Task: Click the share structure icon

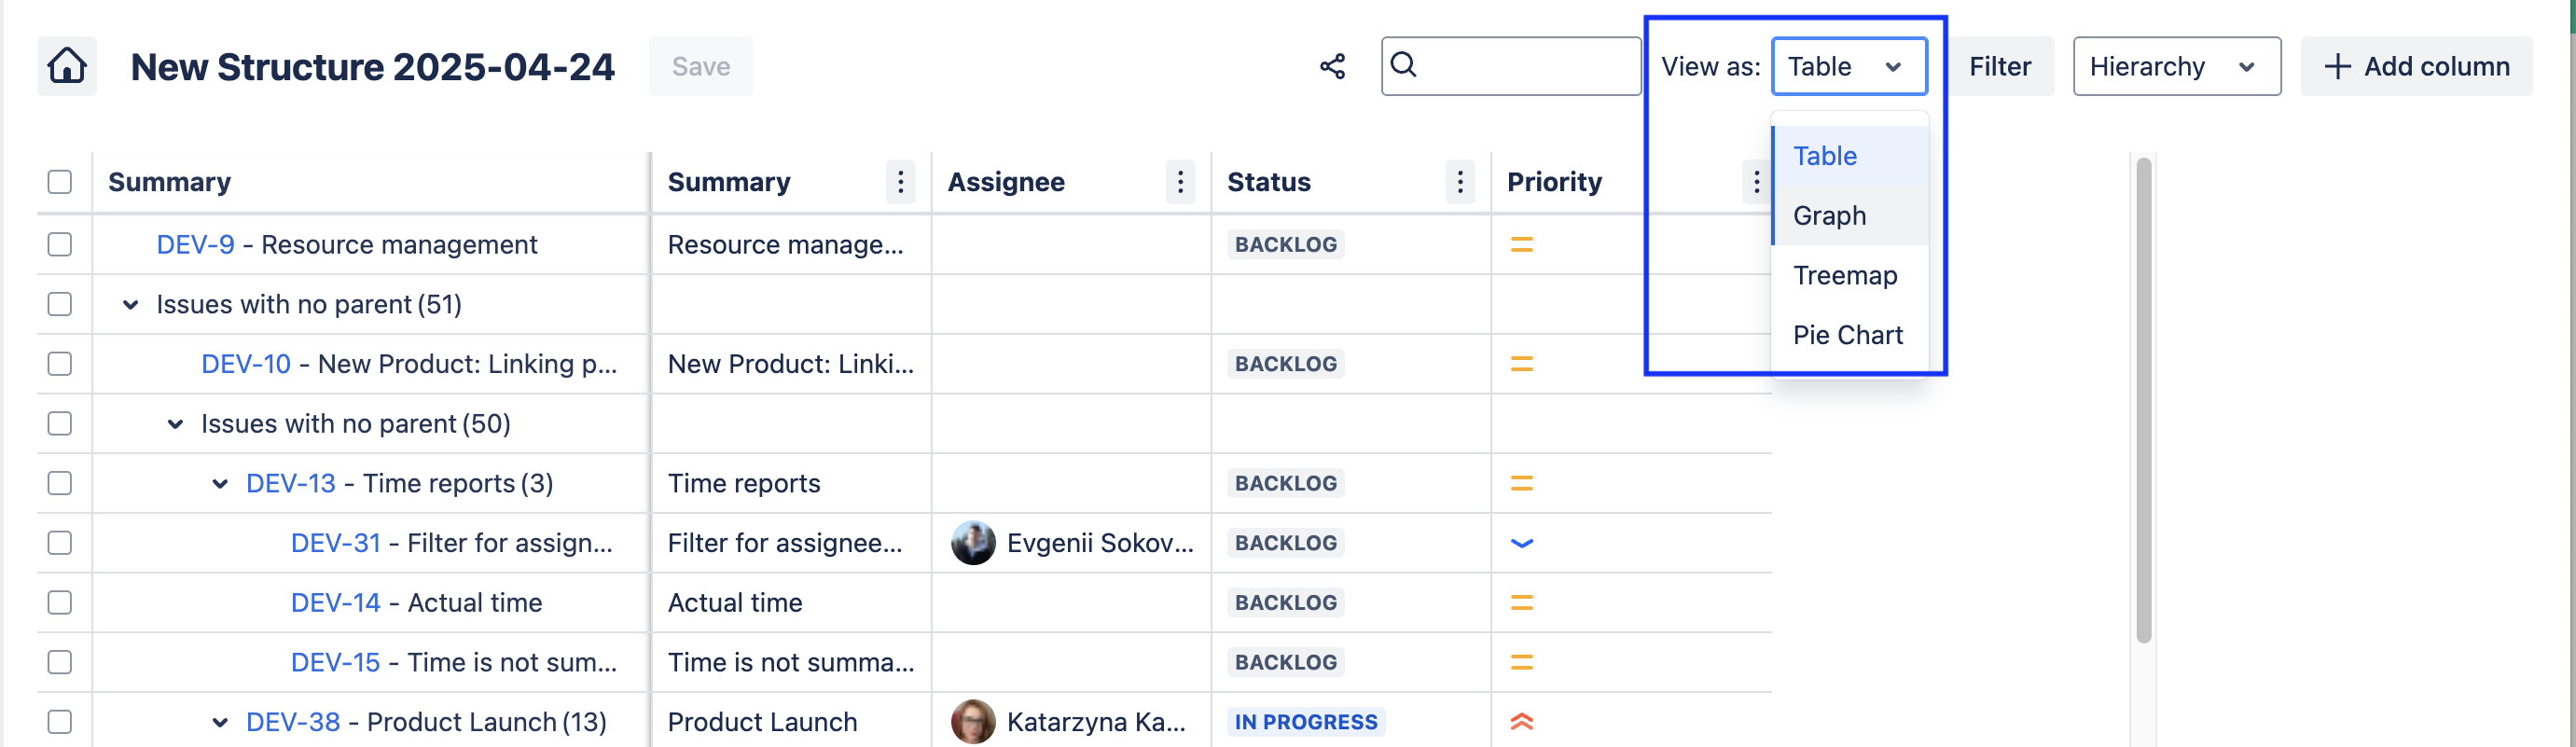Action: 1332,66
